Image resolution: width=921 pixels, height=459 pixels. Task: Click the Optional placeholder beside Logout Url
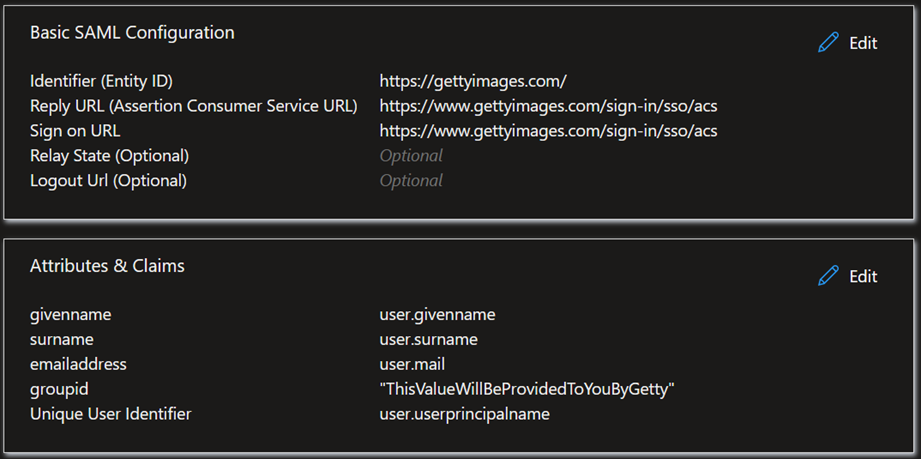(x=411, y=180)
